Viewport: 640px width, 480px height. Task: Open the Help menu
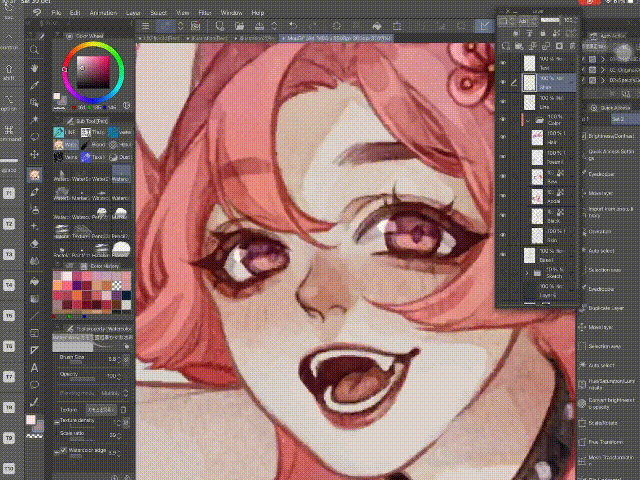point(258,13)
